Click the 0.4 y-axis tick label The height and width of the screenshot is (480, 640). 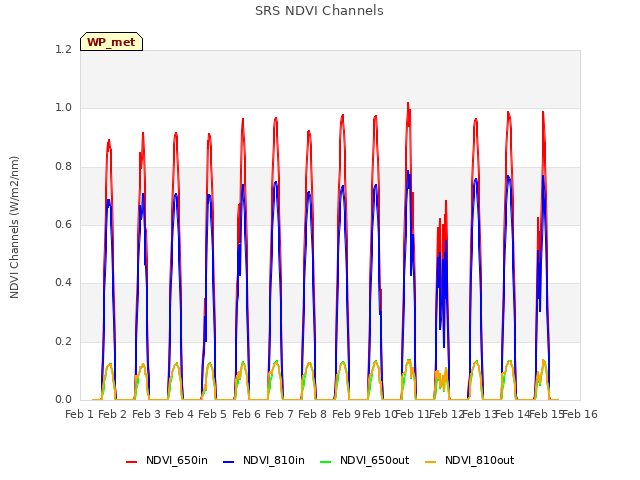(x=63, y=283)
